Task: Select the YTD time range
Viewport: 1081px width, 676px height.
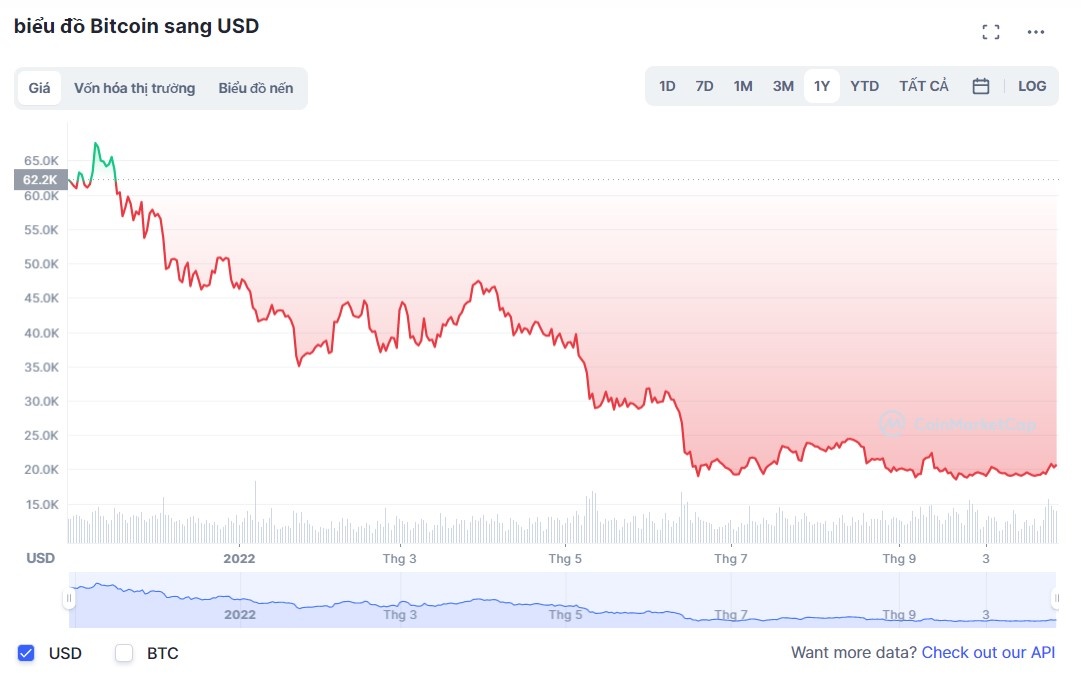Action: [864, 86]
